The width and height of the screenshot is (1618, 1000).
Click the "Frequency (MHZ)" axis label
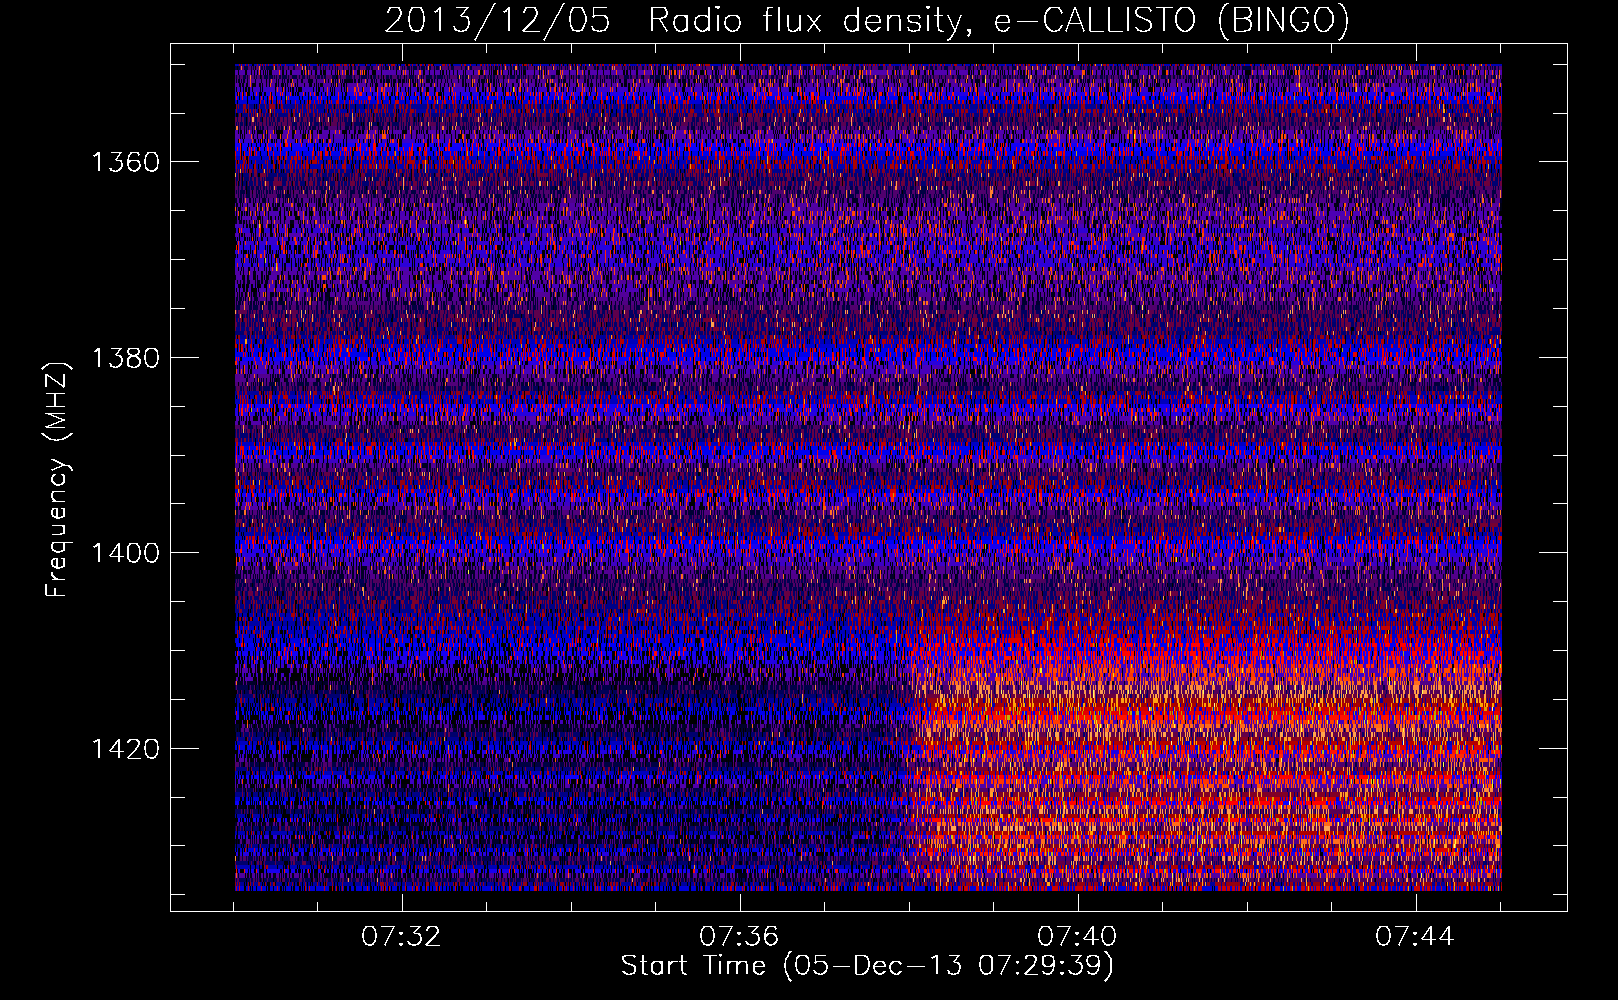[x=58, y=480]
